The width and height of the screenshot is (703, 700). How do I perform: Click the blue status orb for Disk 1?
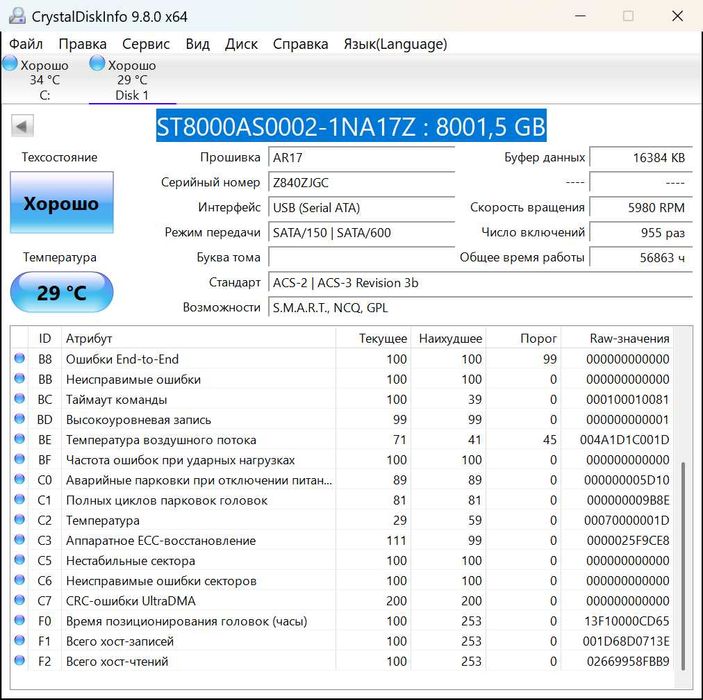[97, 64]
